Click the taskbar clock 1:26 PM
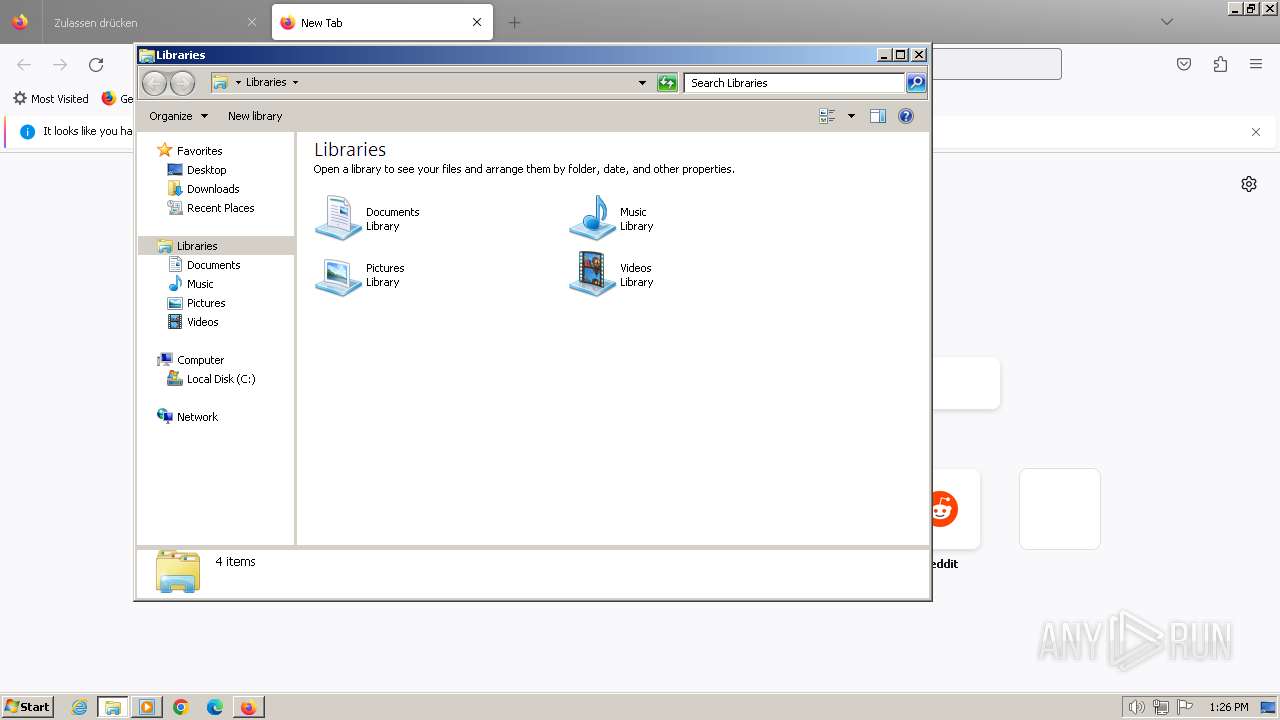 point(1228,707)
